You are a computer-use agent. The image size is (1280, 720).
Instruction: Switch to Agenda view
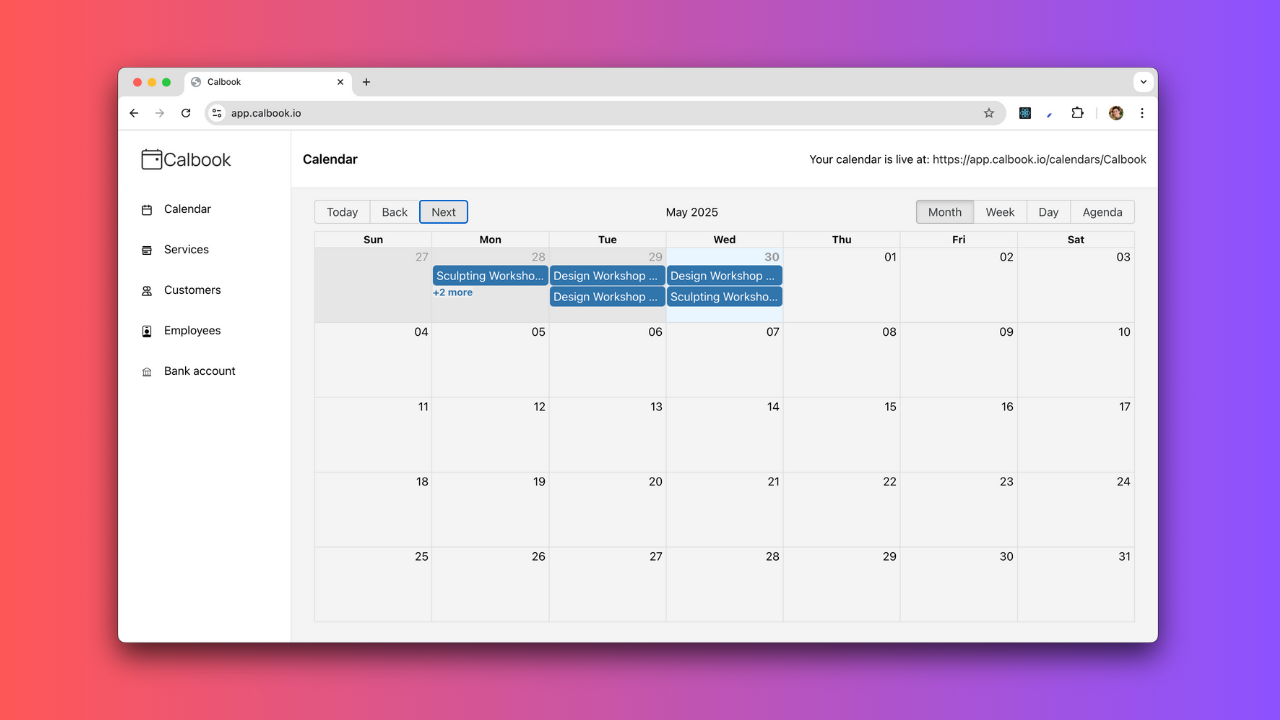pos(1102,212)
